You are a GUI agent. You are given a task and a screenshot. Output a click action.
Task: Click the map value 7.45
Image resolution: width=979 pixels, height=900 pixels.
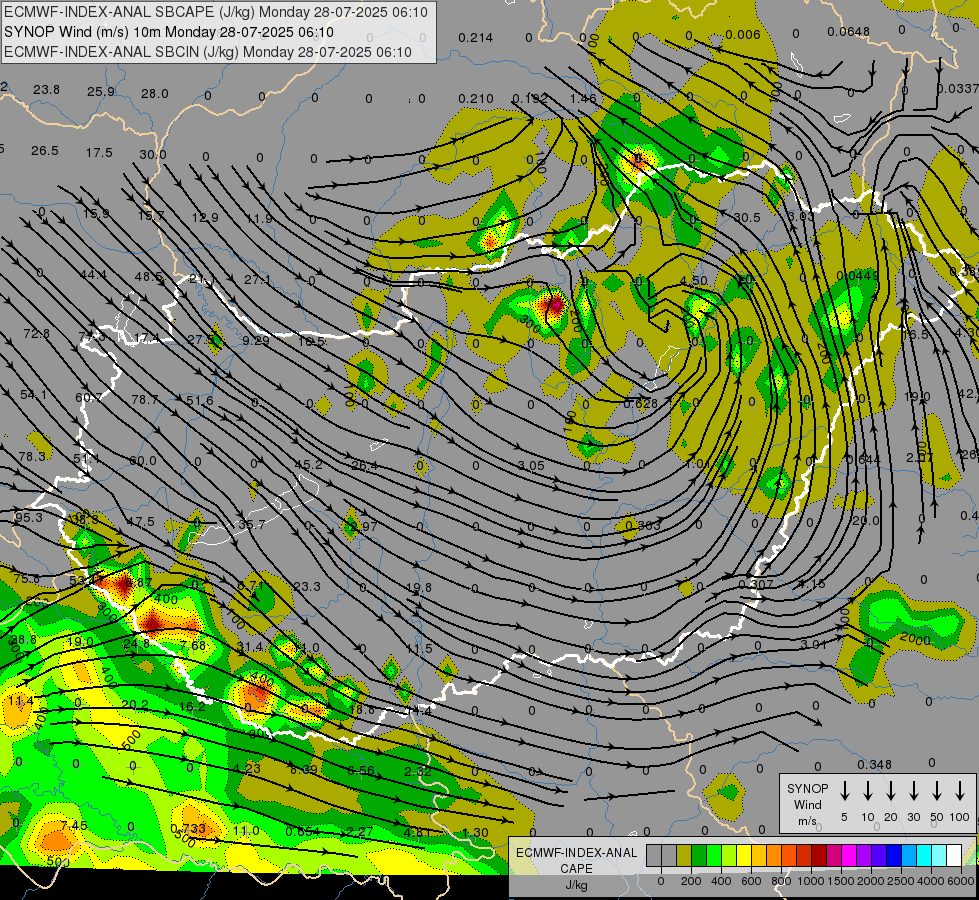click(74, 826)
